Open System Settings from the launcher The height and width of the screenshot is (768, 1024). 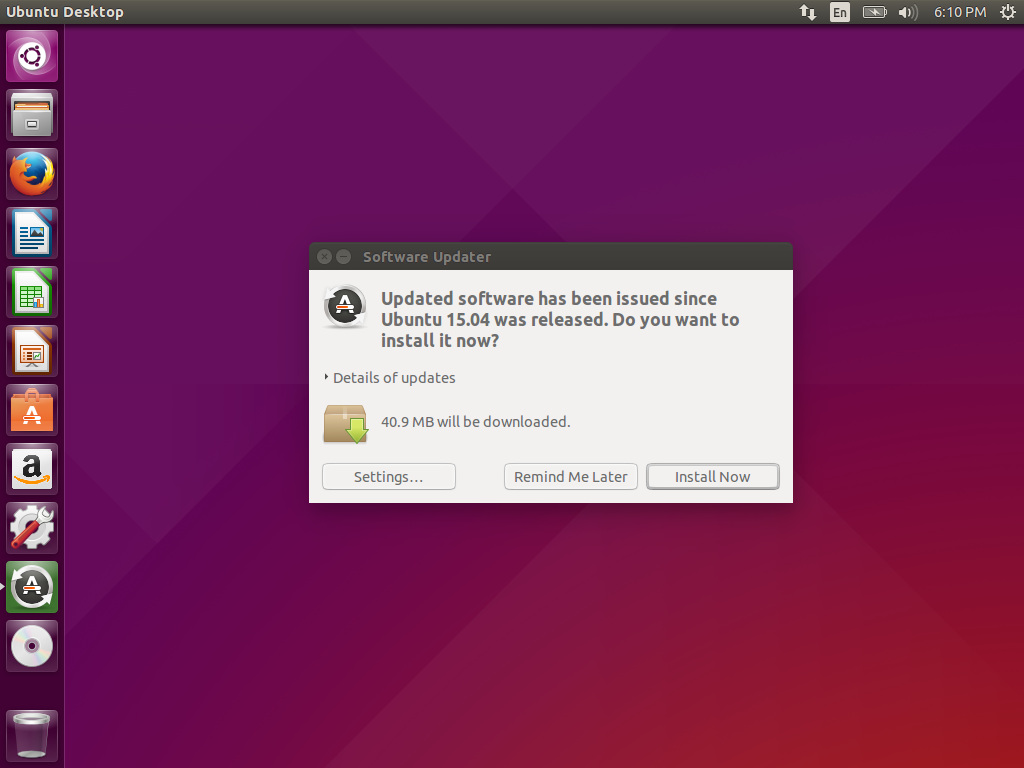tap(31, 527)
